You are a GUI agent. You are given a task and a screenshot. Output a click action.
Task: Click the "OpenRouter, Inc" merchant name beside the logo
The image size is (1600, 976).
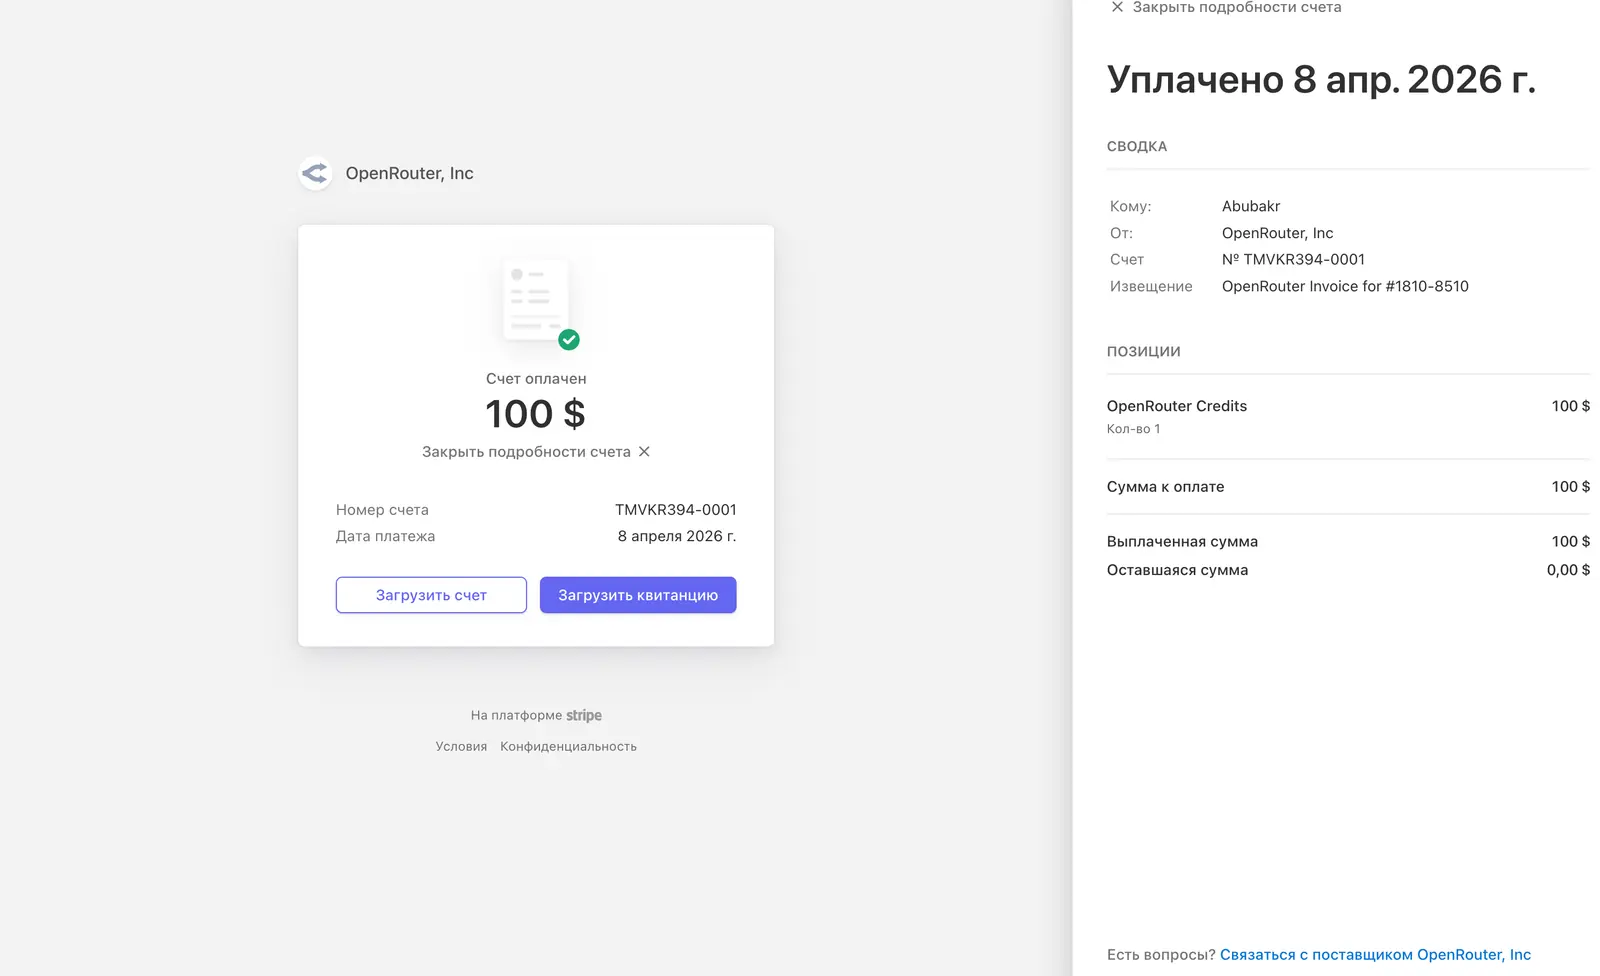409,173
